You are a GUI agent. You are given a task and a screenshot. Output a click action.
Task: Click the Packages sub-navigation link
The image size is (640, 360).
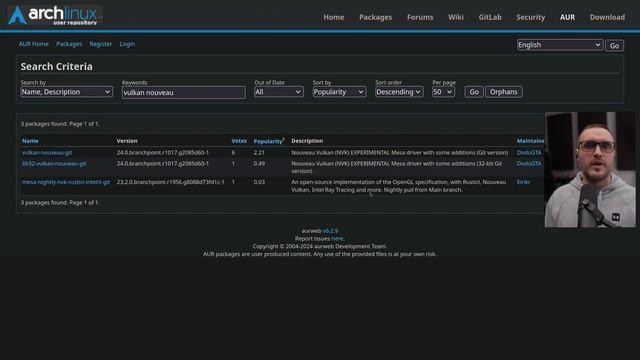pyautogui.click(x=69, y=44)
